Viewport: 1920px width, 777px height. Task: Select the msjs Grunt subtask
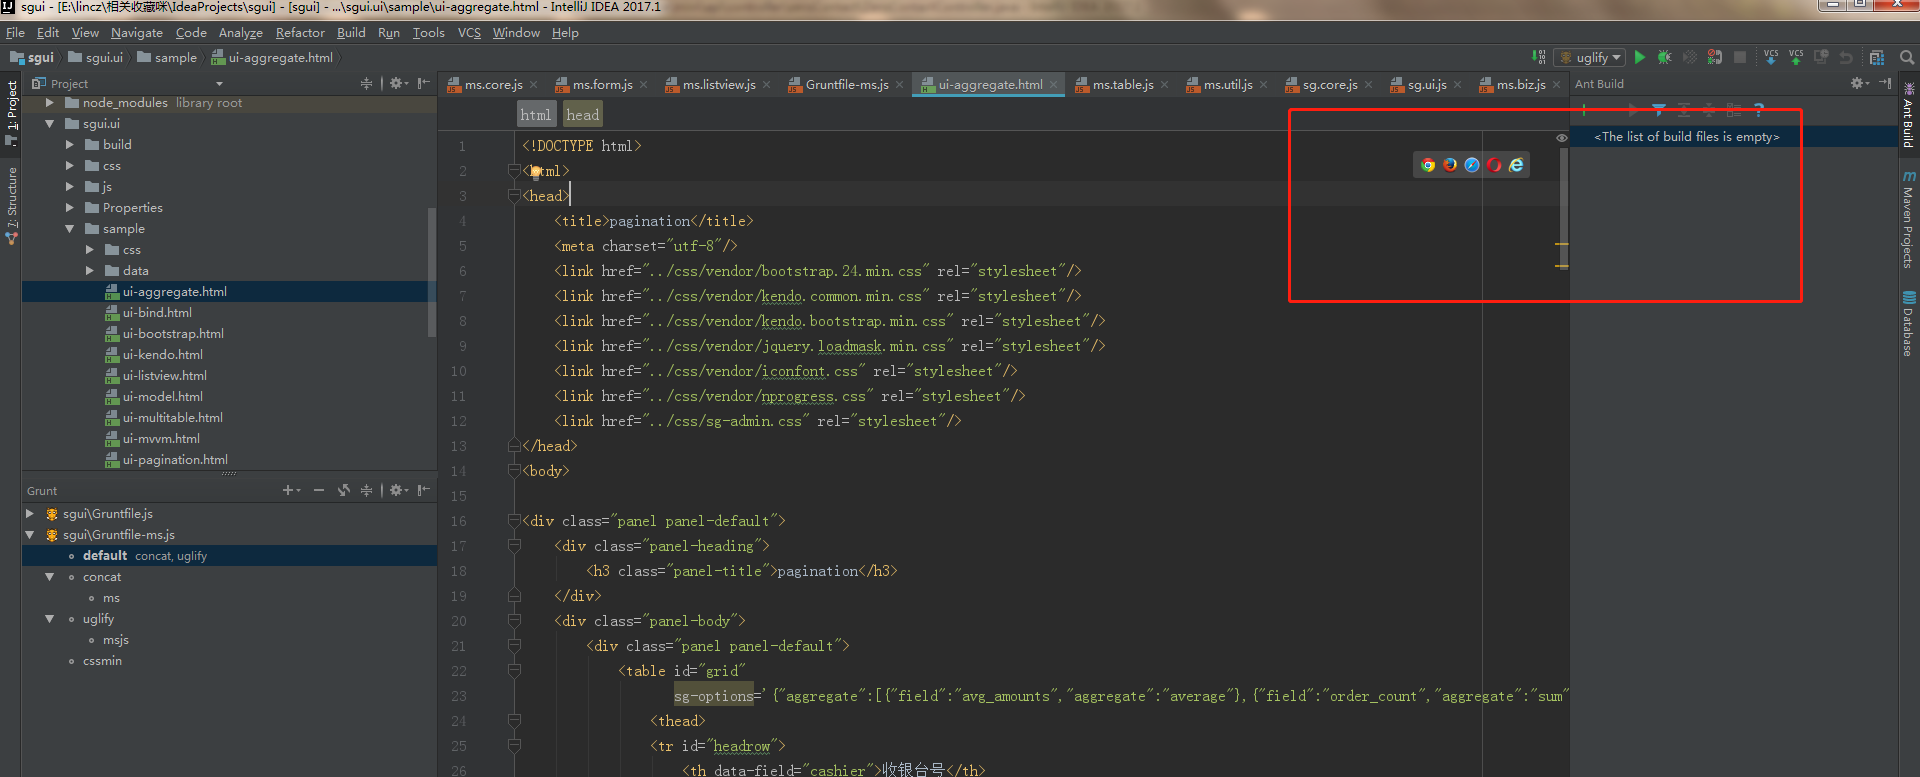(115, 640)
